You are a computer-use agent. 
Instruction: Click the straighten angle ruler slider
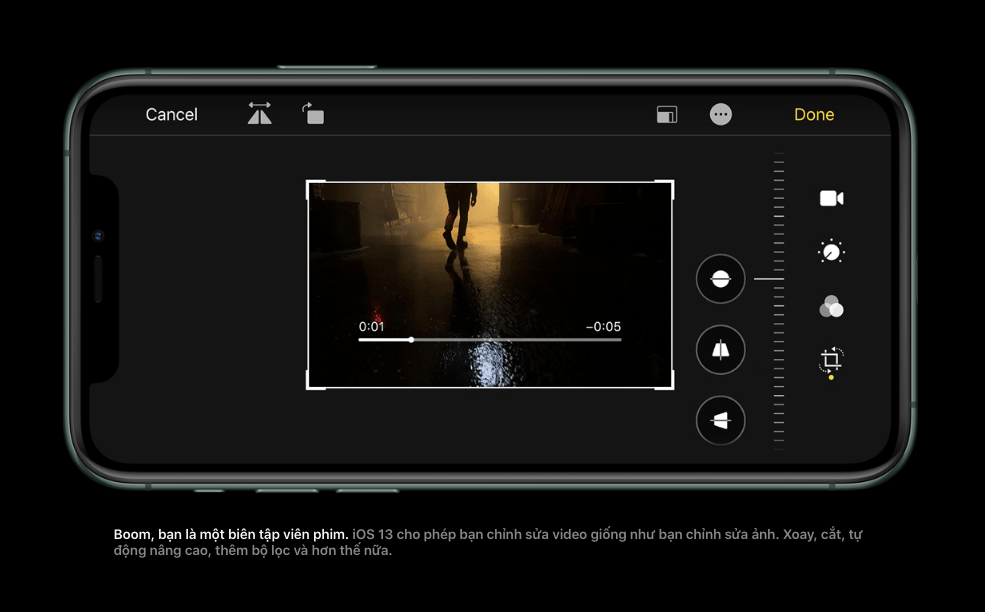pos(778,301)
